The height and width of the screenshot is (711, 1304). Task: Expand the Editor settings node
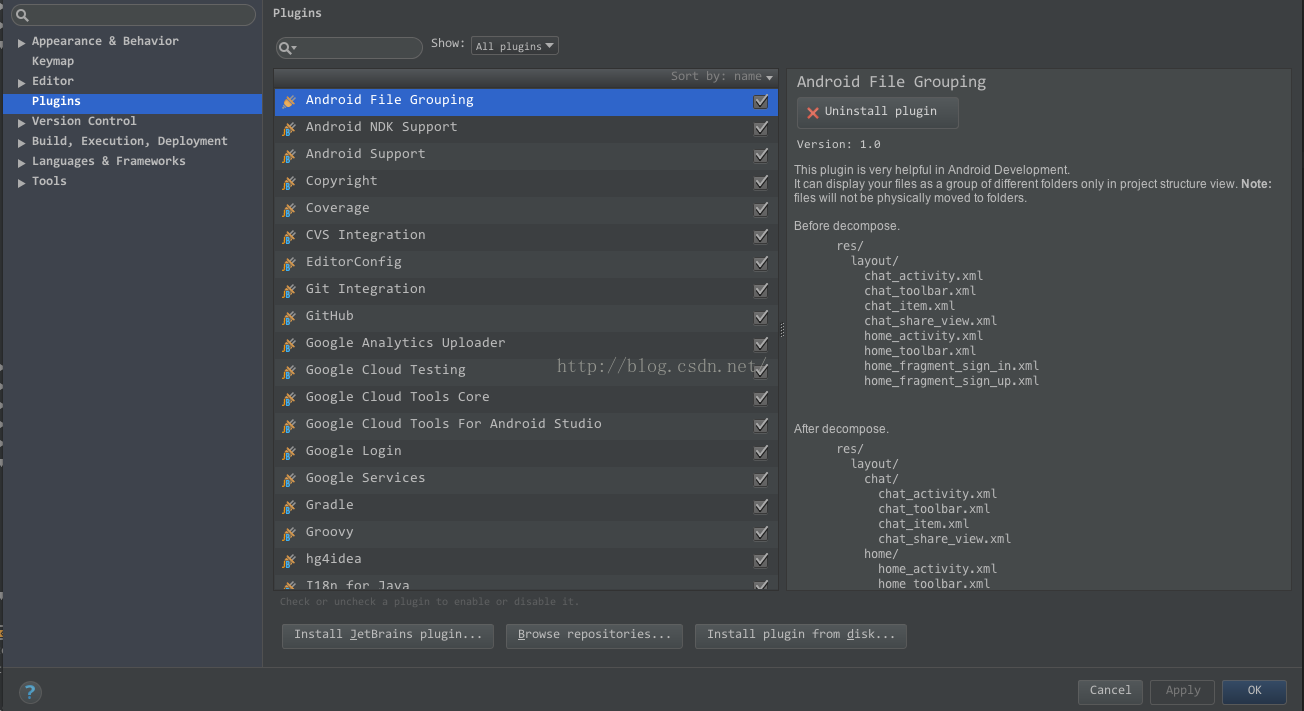[x=22, y=82]
